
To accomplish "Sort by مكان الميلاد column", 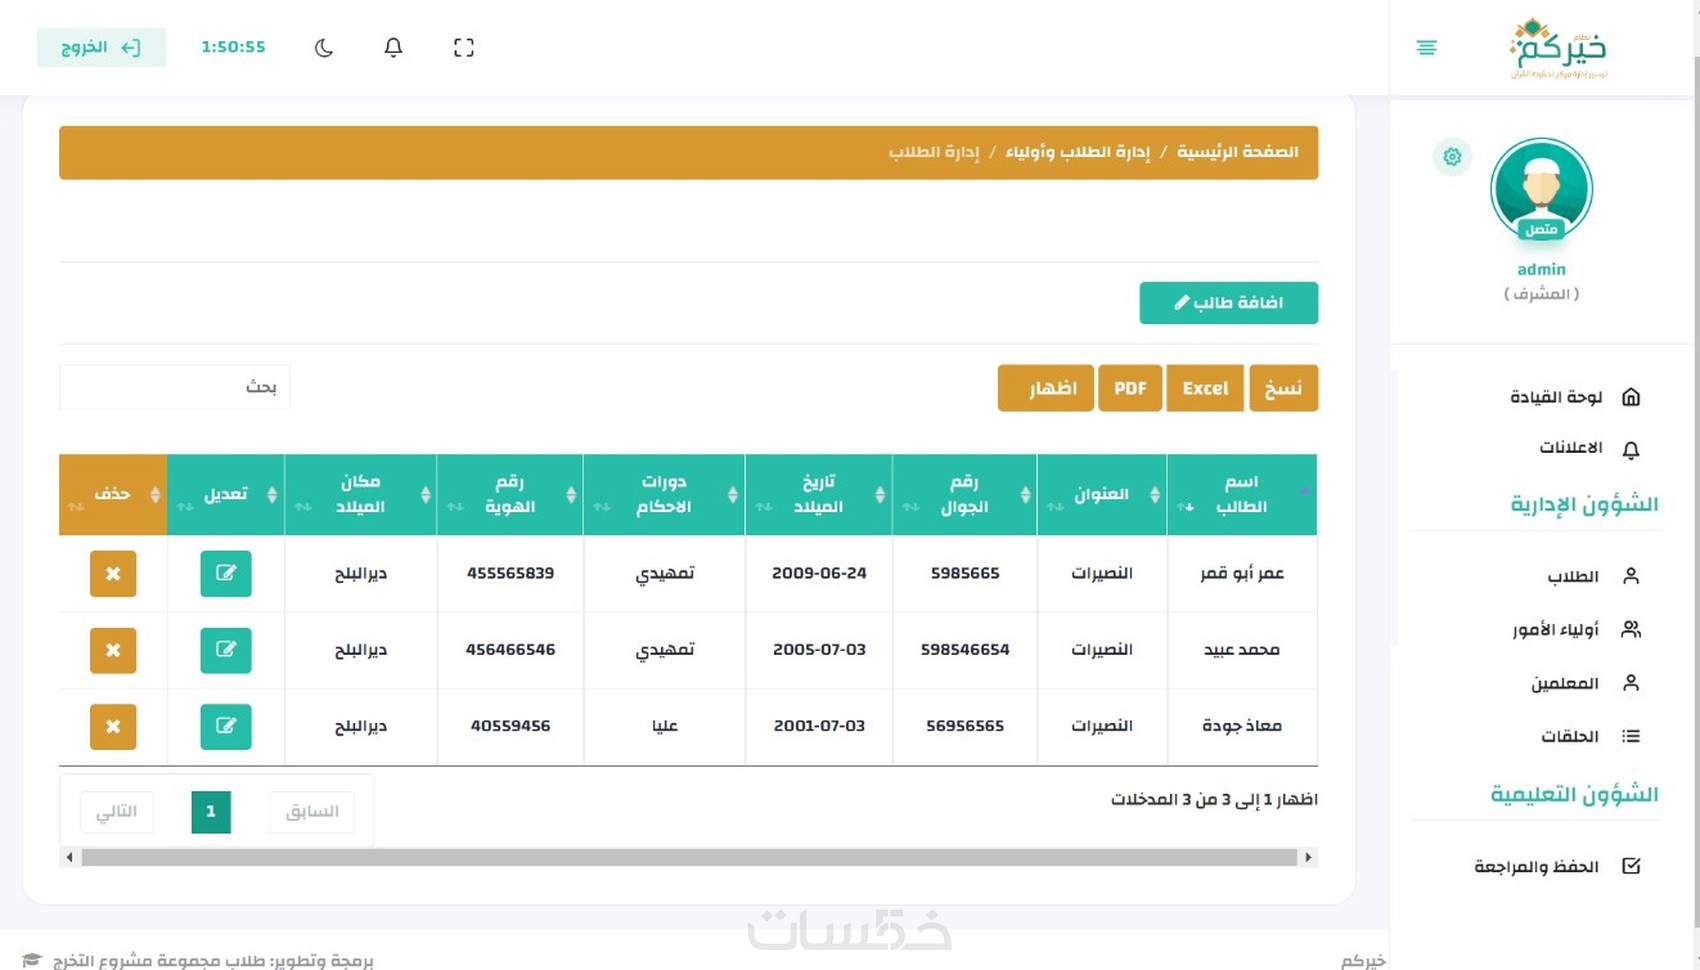I will tap(361, 494).
